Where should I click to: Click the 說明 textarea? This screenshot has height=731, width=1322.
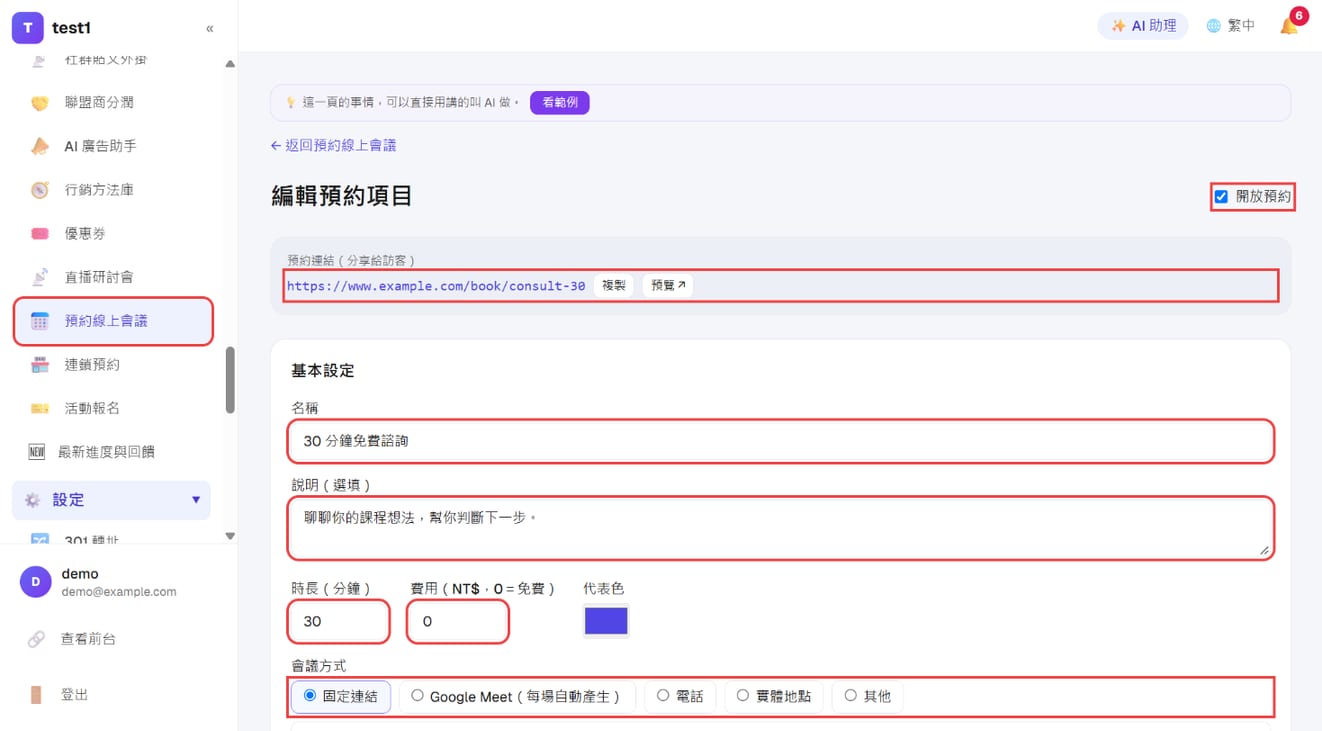click(781, 528)
